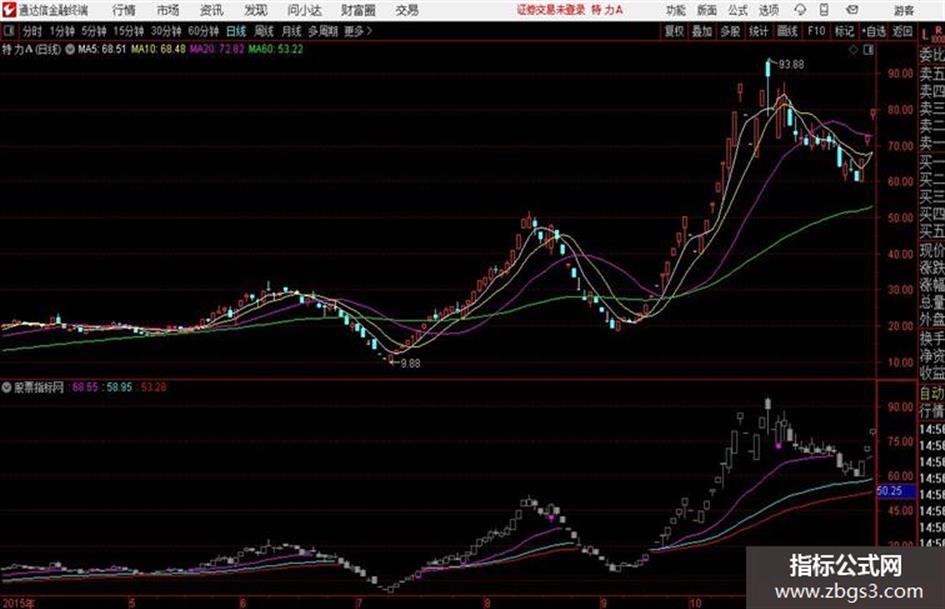Click 标记 mark button
The width and height of the screenshot is (945, 609).
point(844,31)
